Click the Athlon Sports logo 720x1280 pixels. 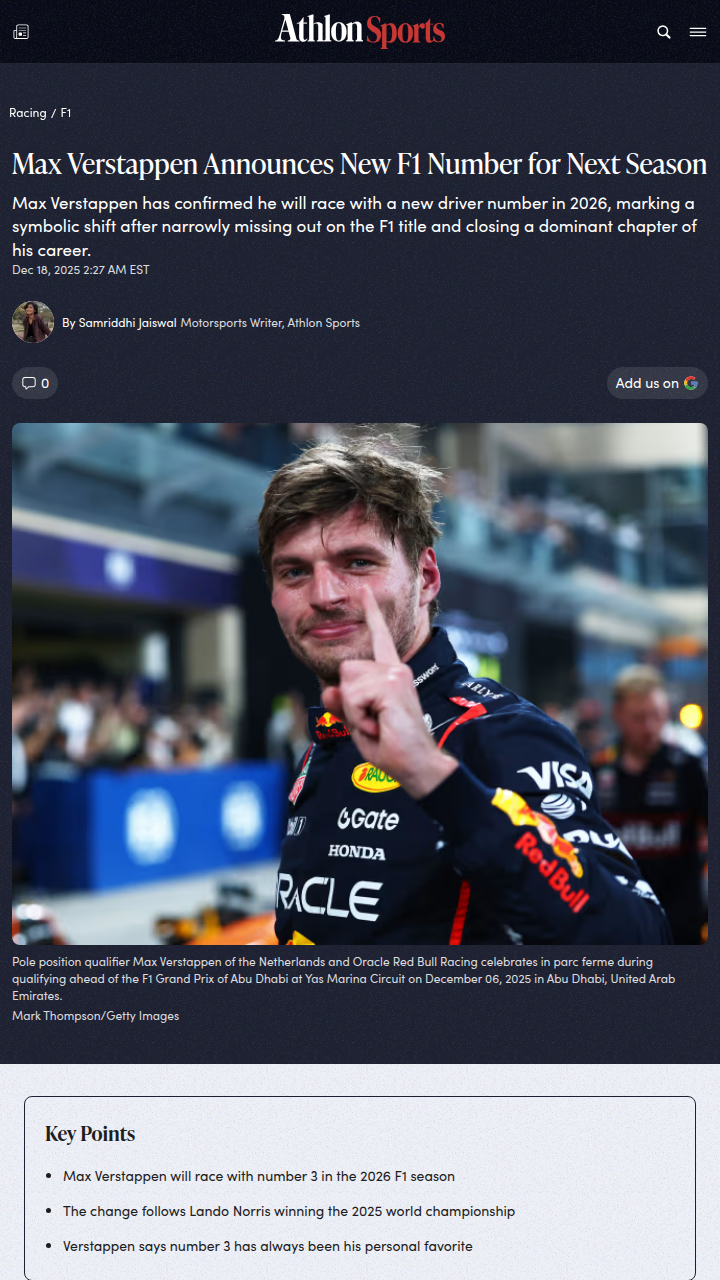click(360, 31)
